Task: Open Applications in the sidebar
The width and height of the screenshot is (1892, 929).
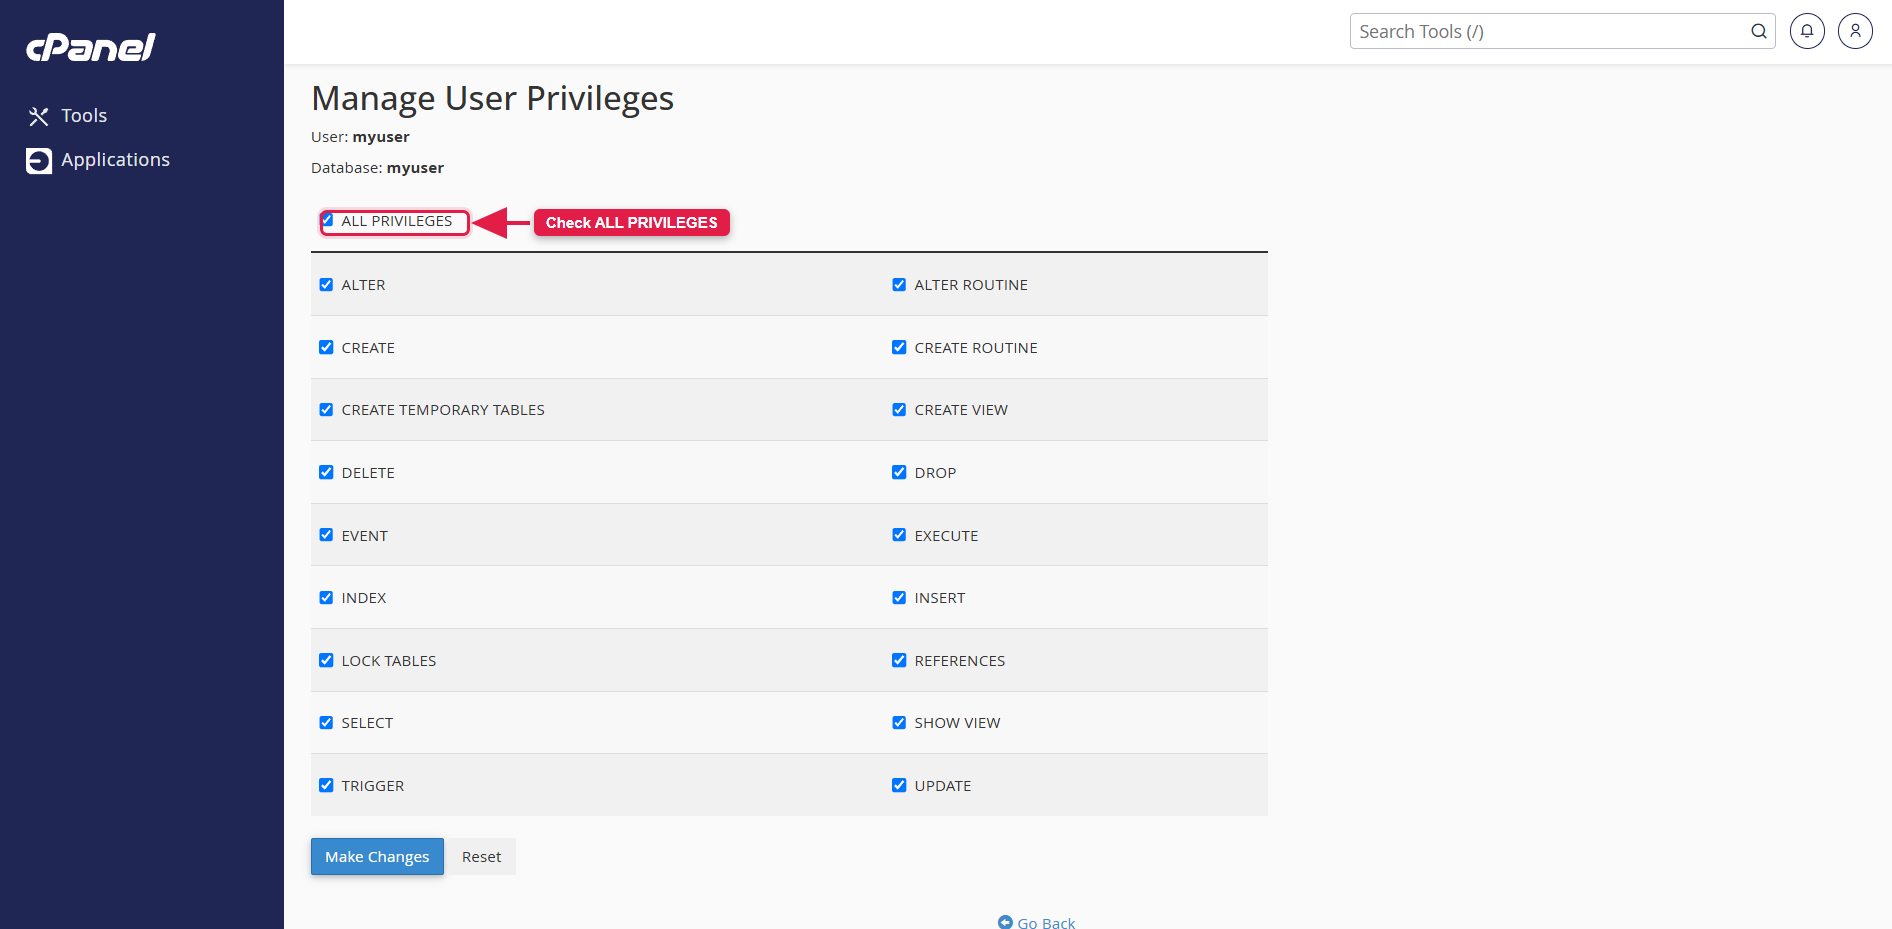Action: tap(115, 160)
